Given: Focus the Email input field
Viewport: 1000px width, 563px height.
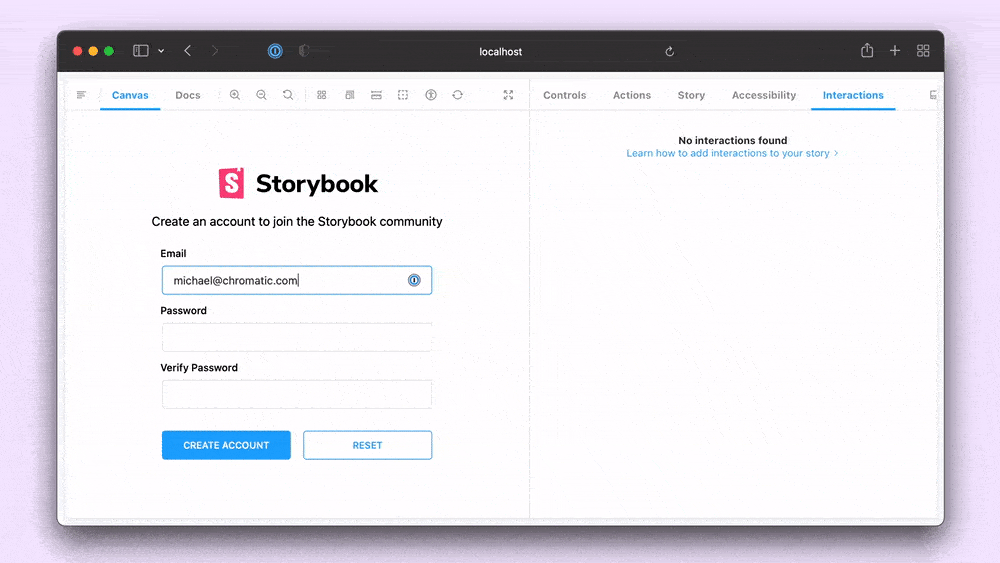Looking at the screenshot, I should 297,280.
